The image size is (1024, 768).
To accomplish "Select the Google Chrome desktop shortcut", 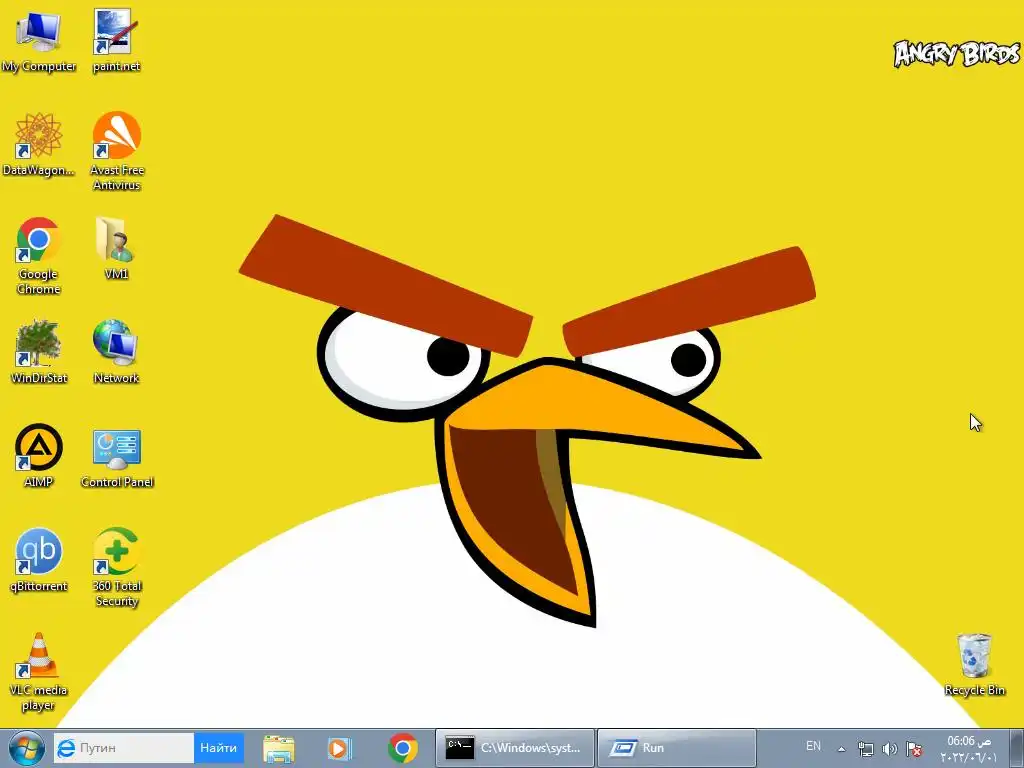I will (39, 255).
